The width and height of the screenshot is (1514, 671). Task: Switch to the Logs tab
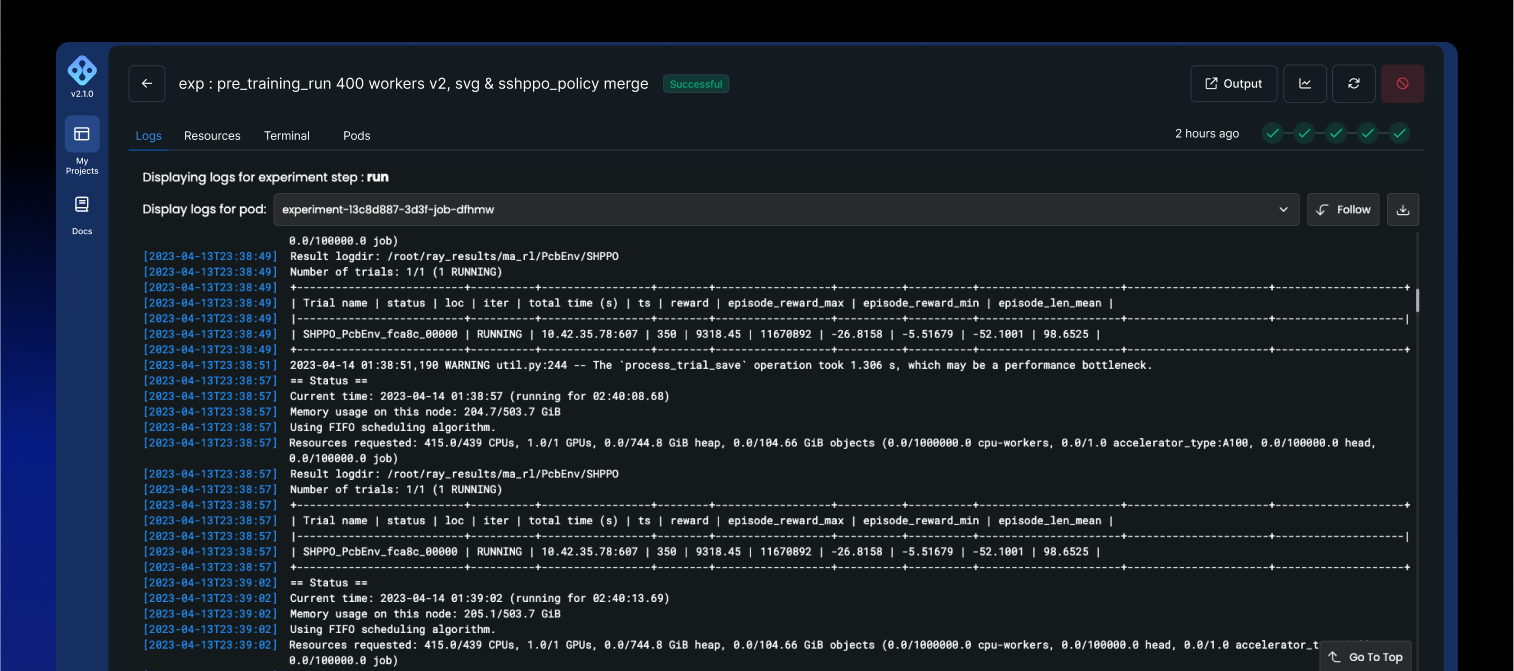149,136
